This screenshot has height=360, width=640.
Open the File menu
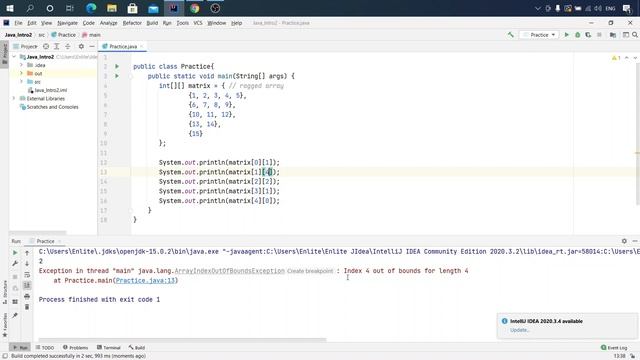click(18, 23)
